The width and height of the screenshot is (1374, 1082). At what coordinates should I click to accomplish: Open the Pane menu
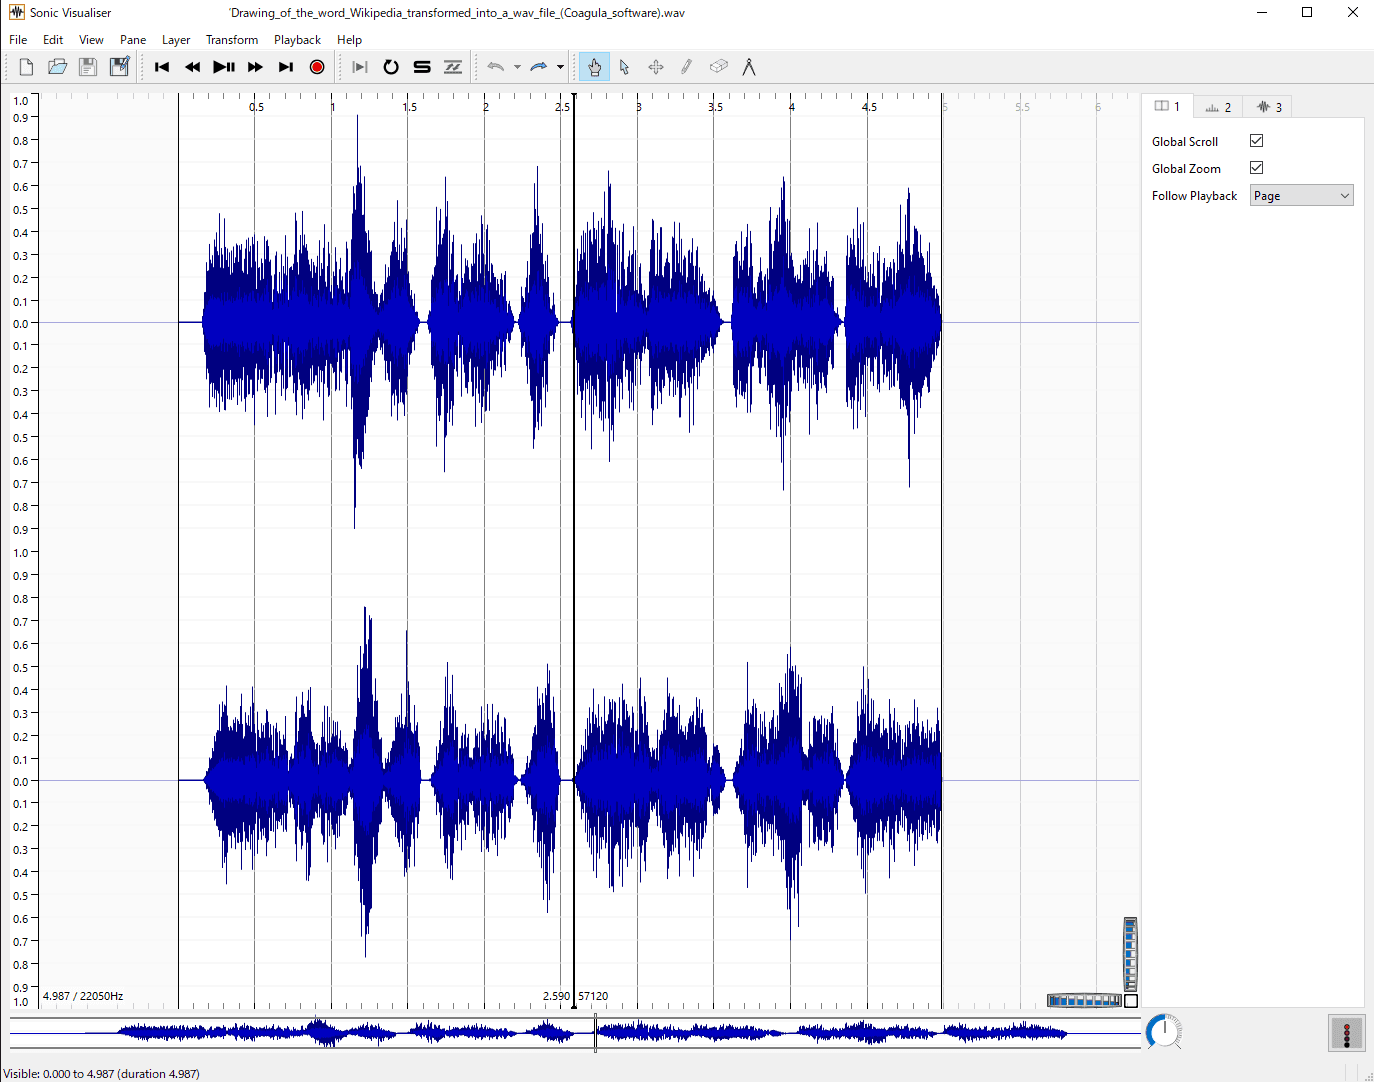pyautogui.click(x=133, y=40)
